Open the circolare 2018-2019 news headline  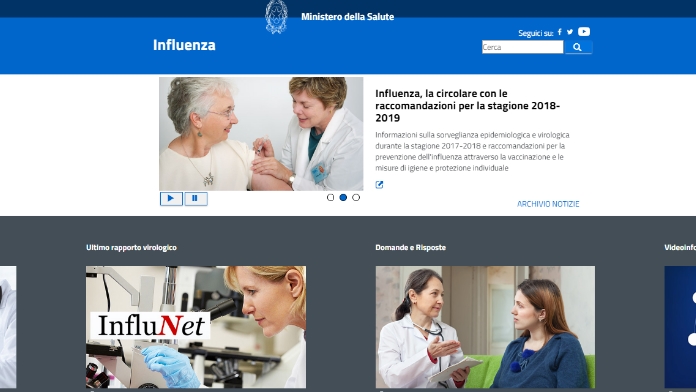click(x=467, y=106)
